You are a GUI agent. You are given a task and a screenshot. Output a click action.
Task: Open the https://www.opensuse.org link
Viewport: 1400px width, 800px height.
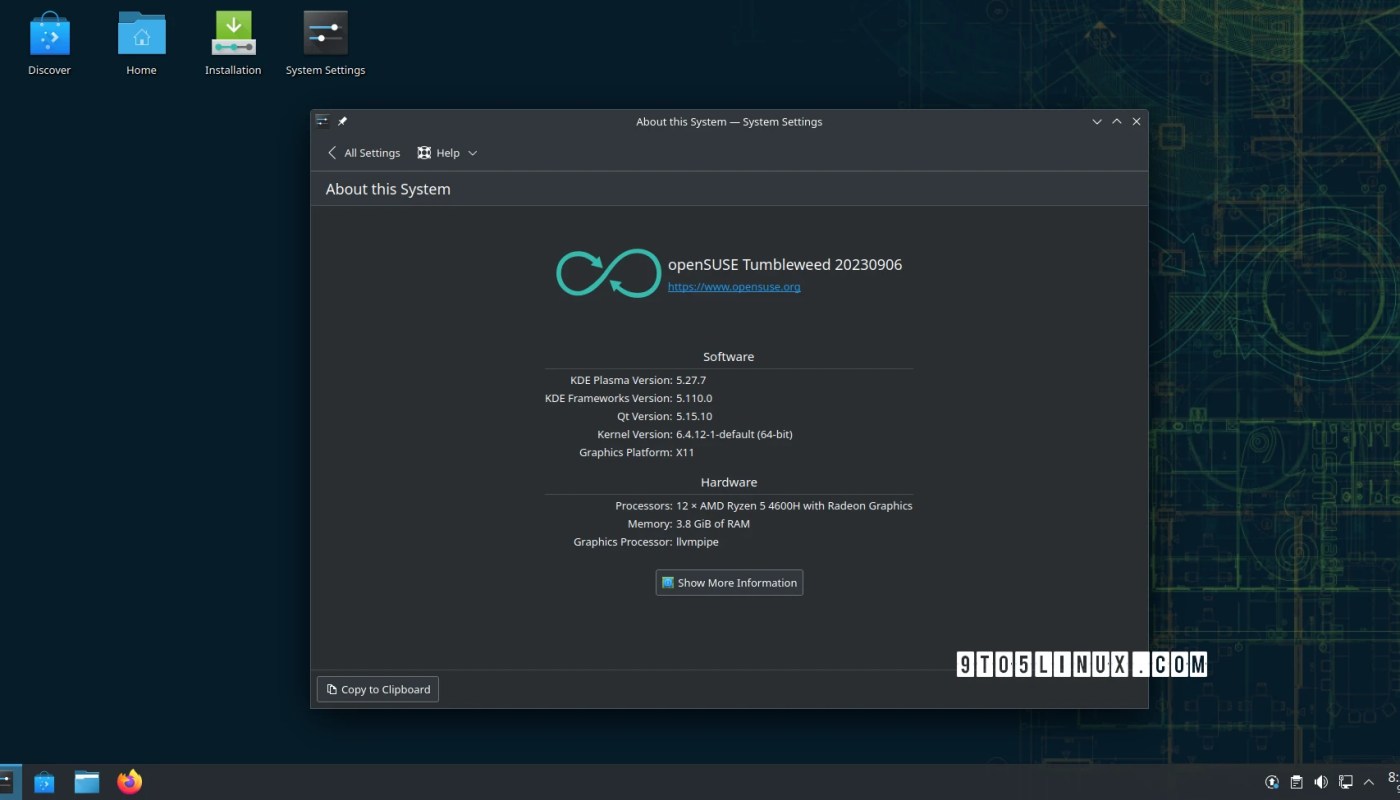pos(734,287)
